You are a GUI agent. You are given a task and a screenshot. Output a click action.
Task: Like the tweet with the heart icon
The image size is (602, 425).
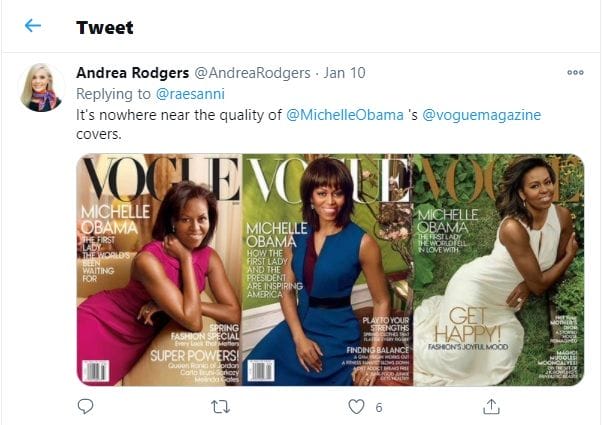356,406
